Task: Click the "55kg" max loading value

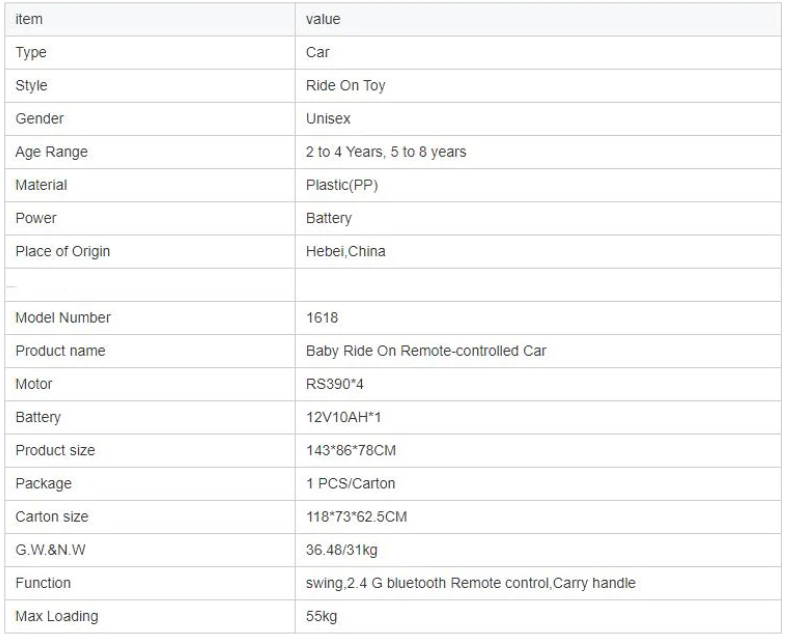Action: (x=322, y=616)
